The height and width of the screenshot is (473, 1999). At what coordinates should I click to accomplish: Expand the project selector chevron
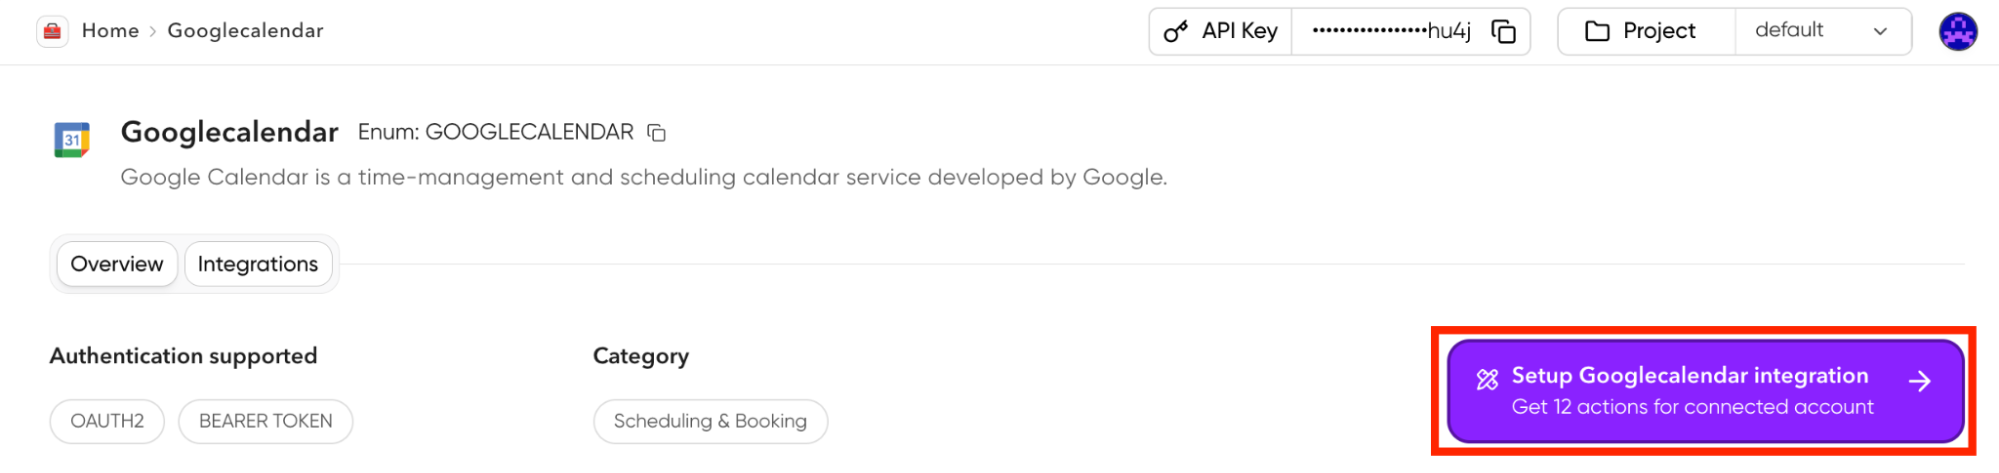(x=1880, y=32)
